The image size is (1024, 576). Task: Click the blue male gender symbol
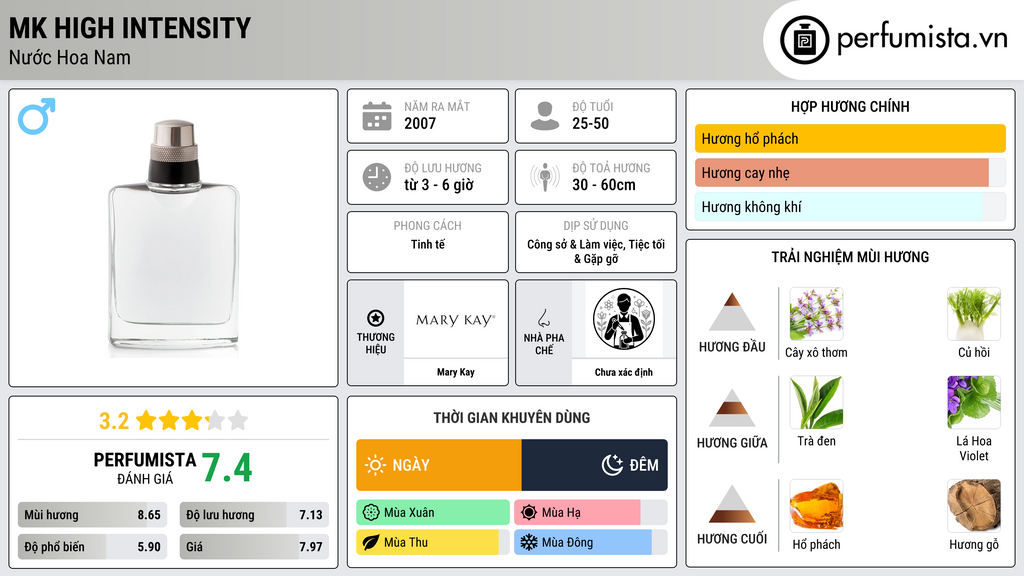tap(37, 116)
